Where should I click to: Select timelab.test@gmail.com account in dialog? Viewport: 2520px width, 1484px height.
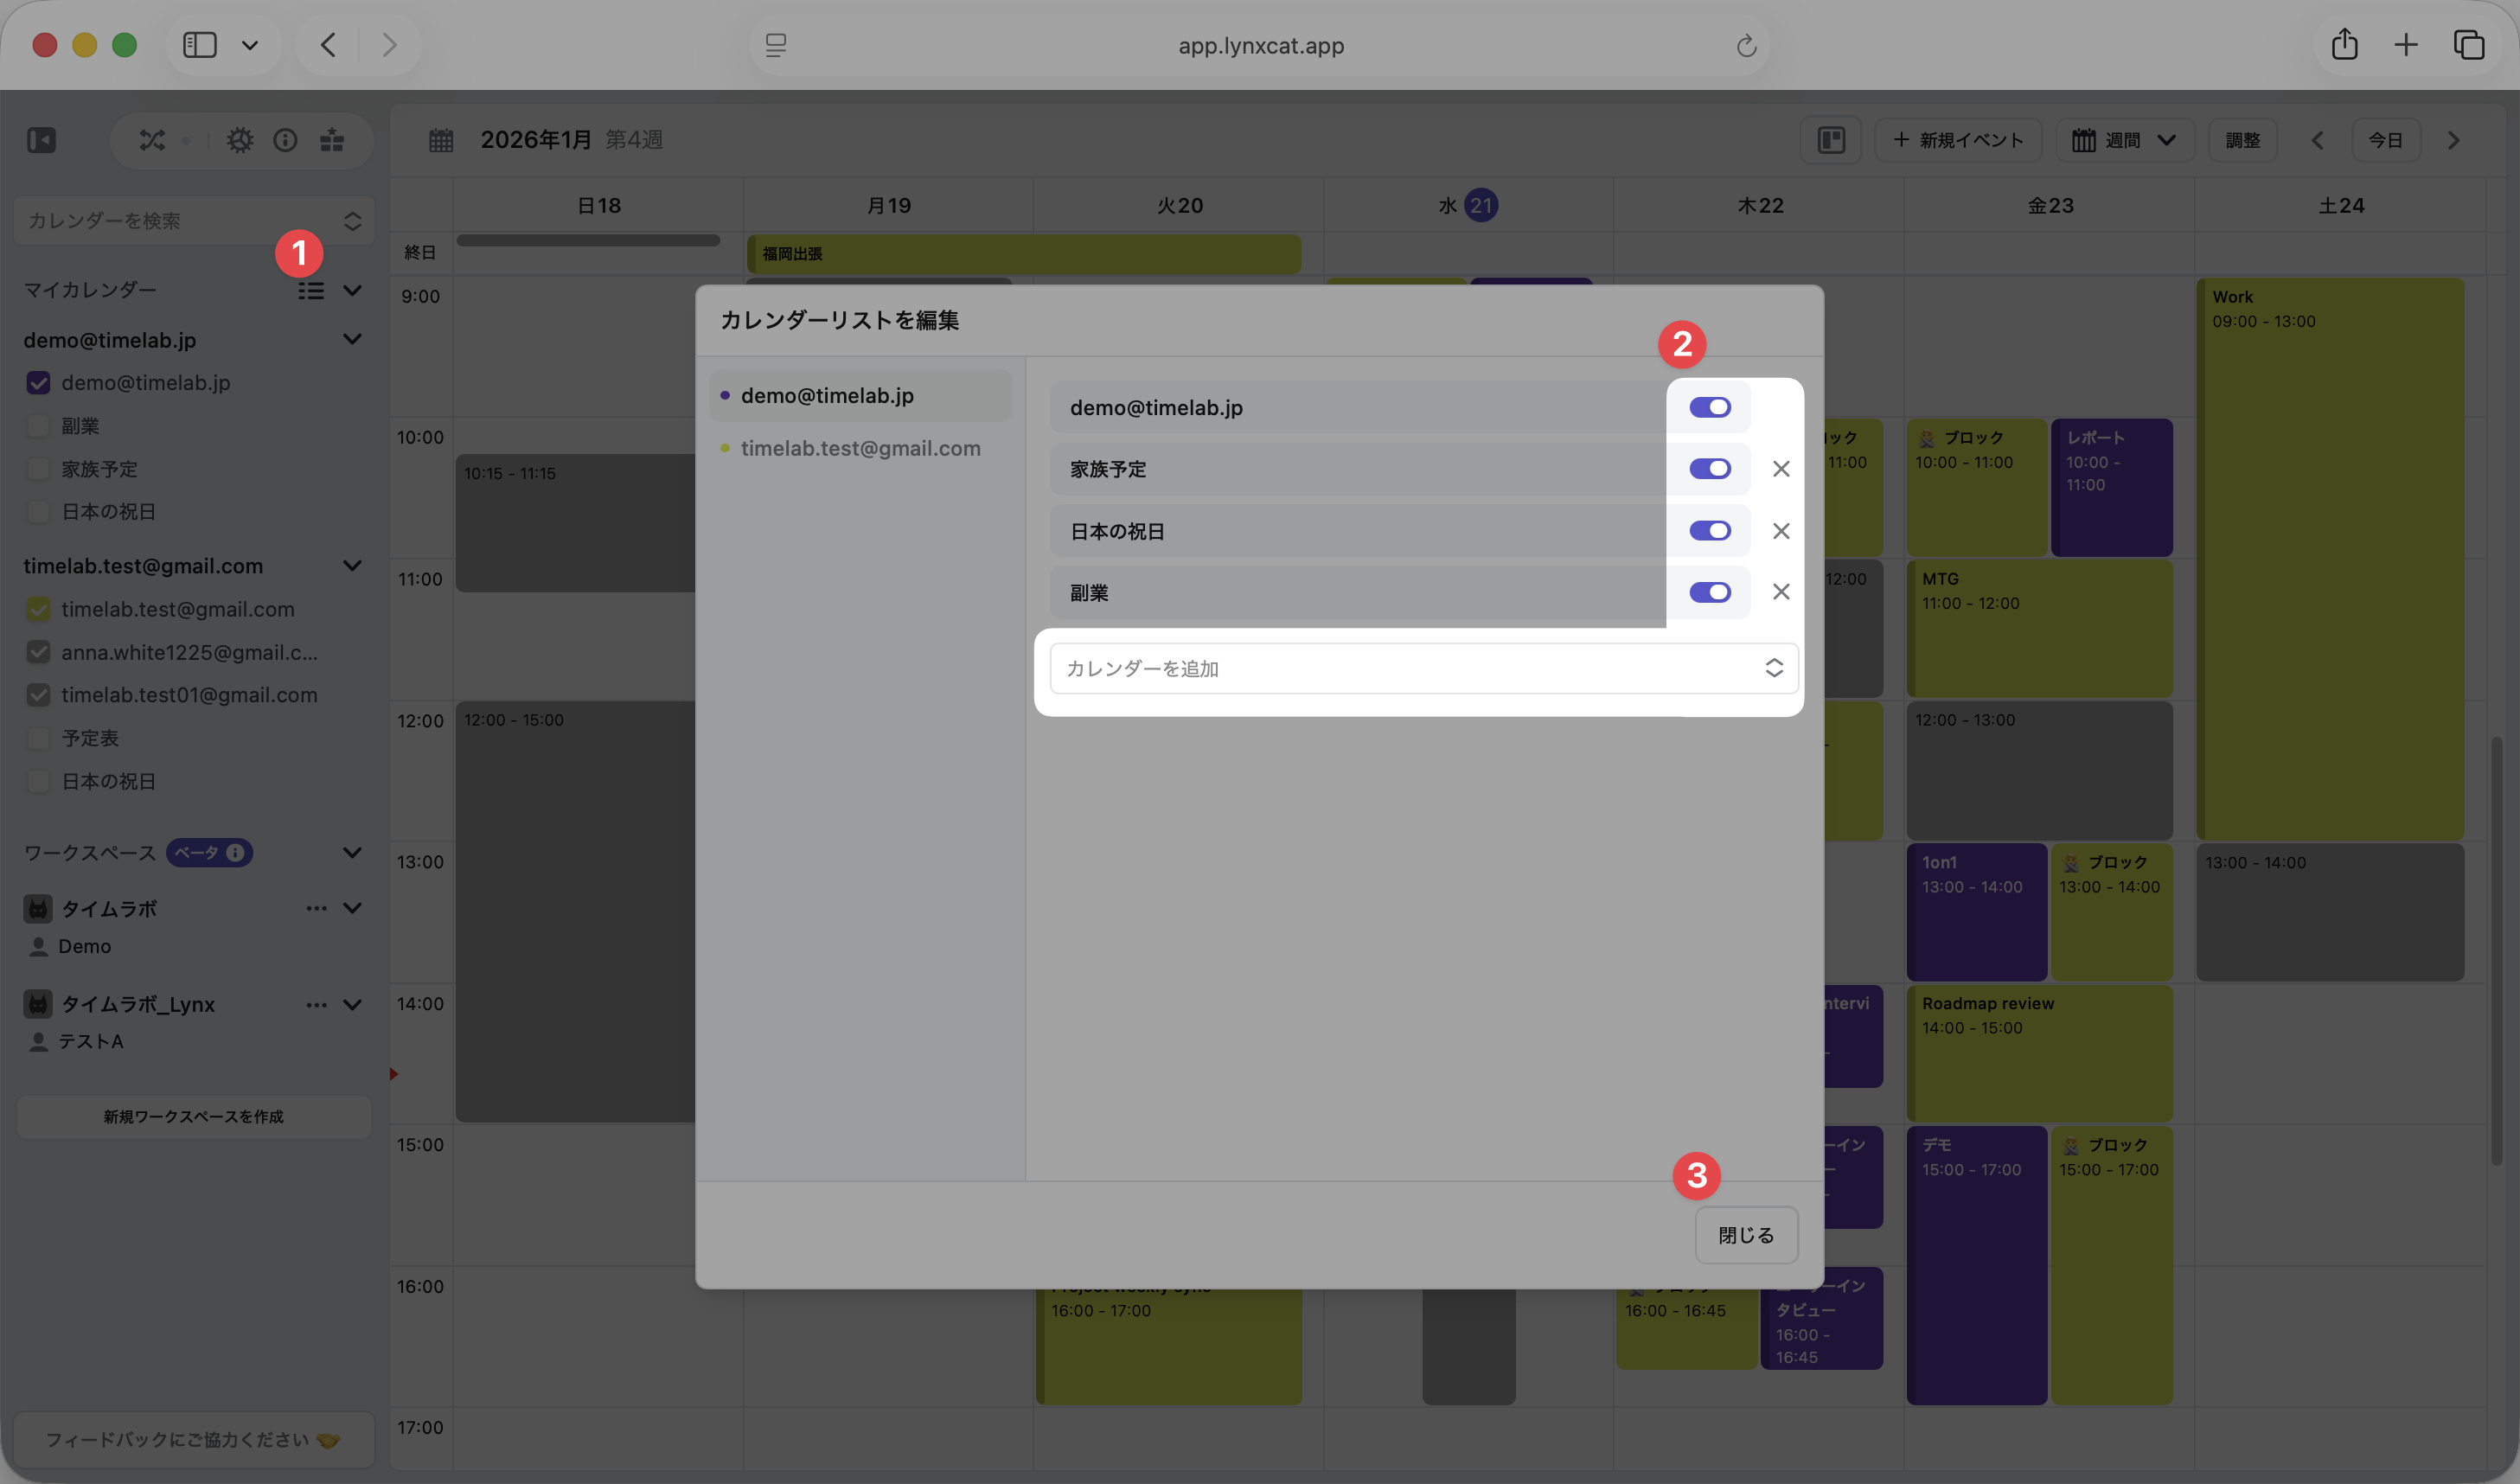[x=860, y=449]
